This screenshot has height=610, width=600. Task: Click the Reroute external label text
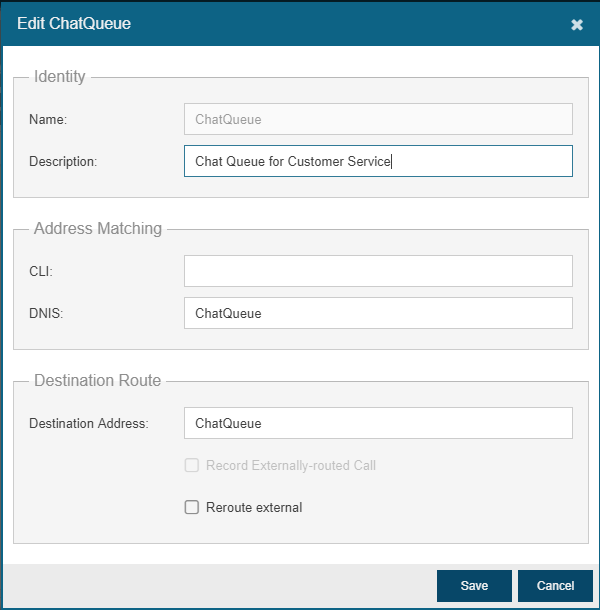tap(254, 508)
